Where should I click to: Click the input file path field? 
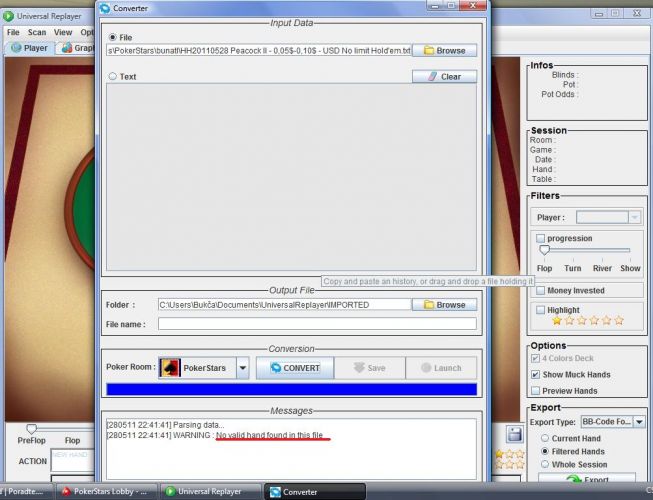[x=259, y=50]
